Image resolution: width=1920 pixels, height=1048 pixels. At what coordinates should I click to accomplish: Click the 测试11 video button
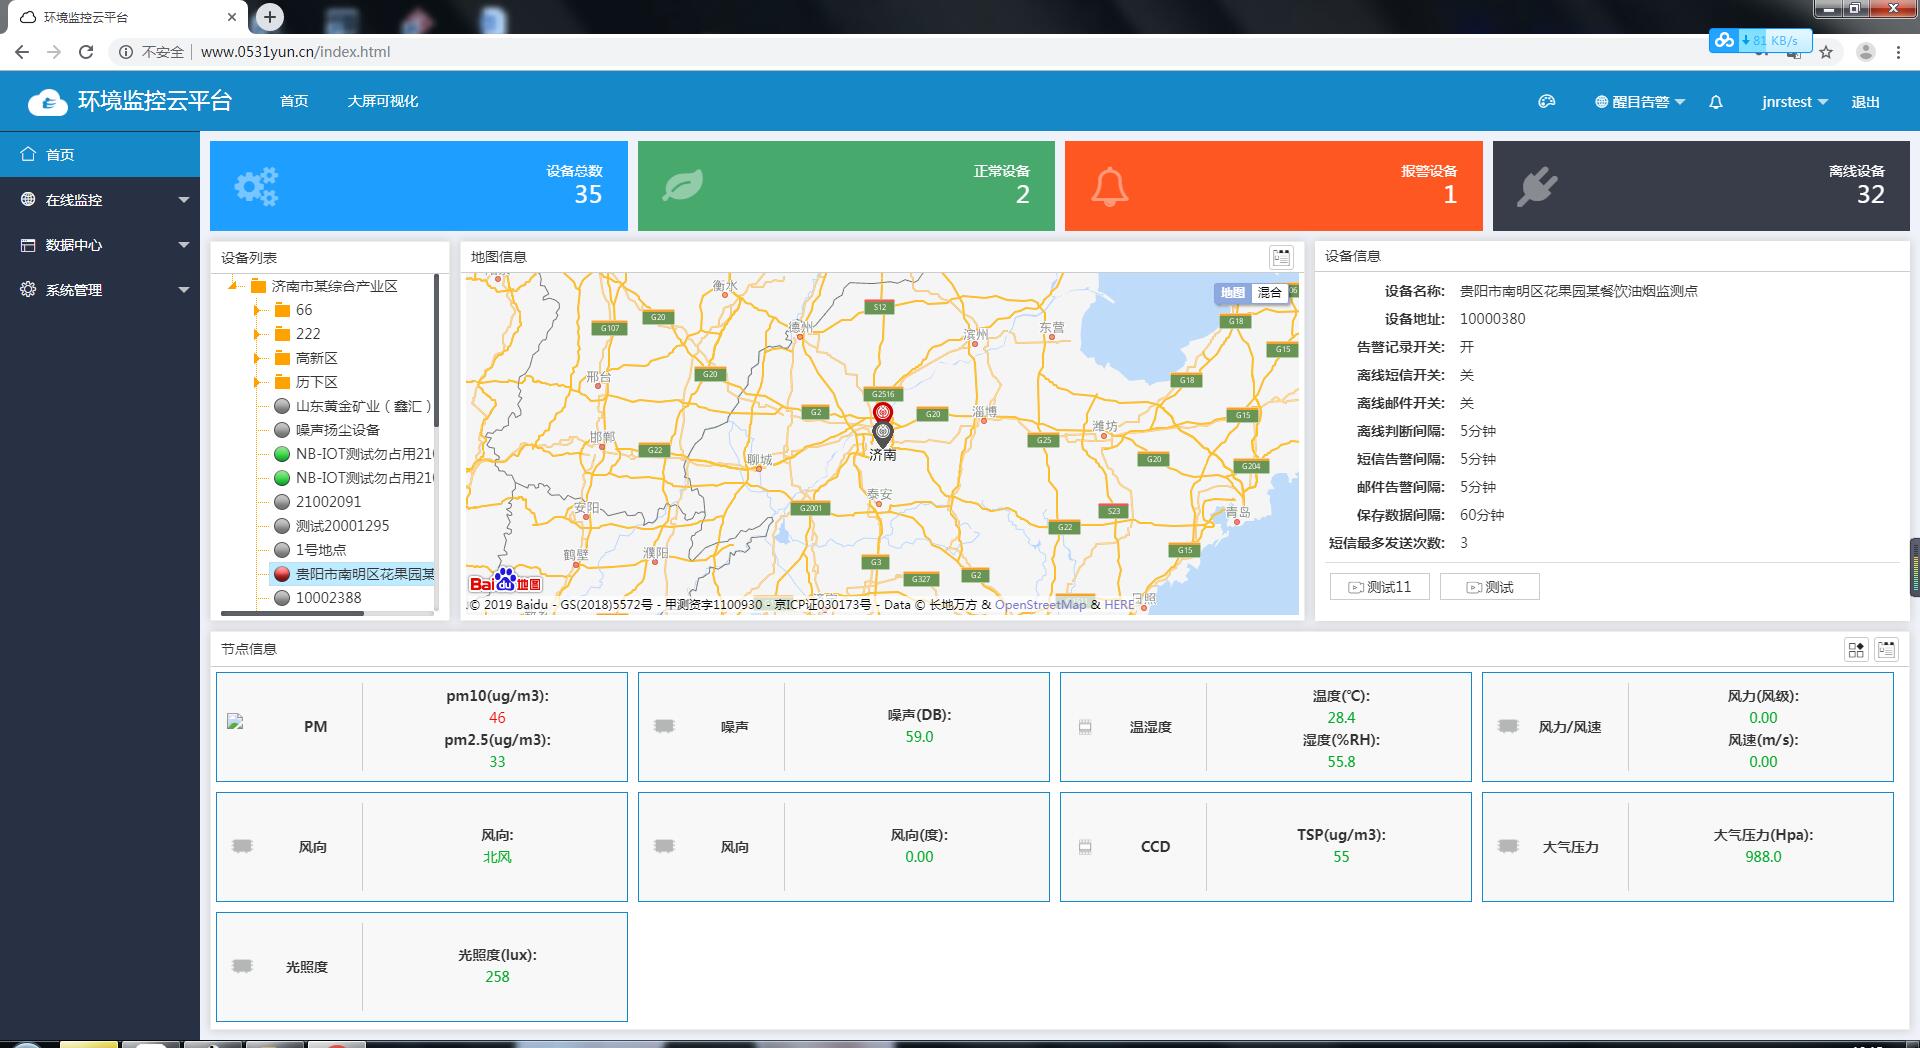point(1379,587)
